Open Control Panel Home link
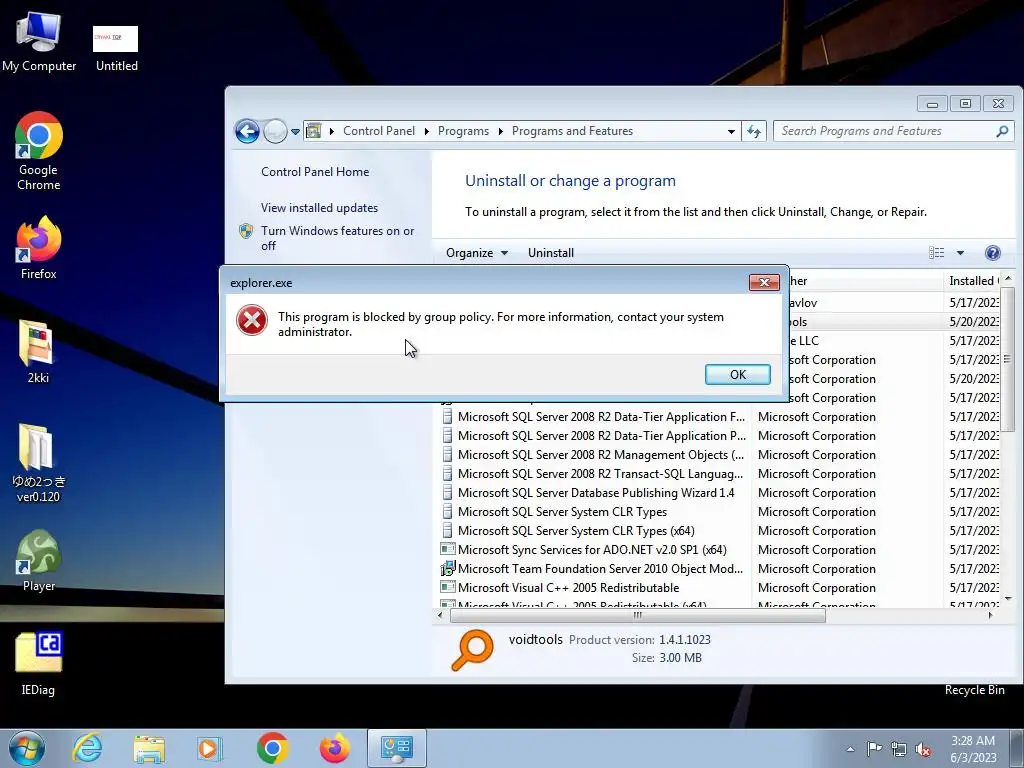Screen dimensions: 1024x768 pos(315,172)
